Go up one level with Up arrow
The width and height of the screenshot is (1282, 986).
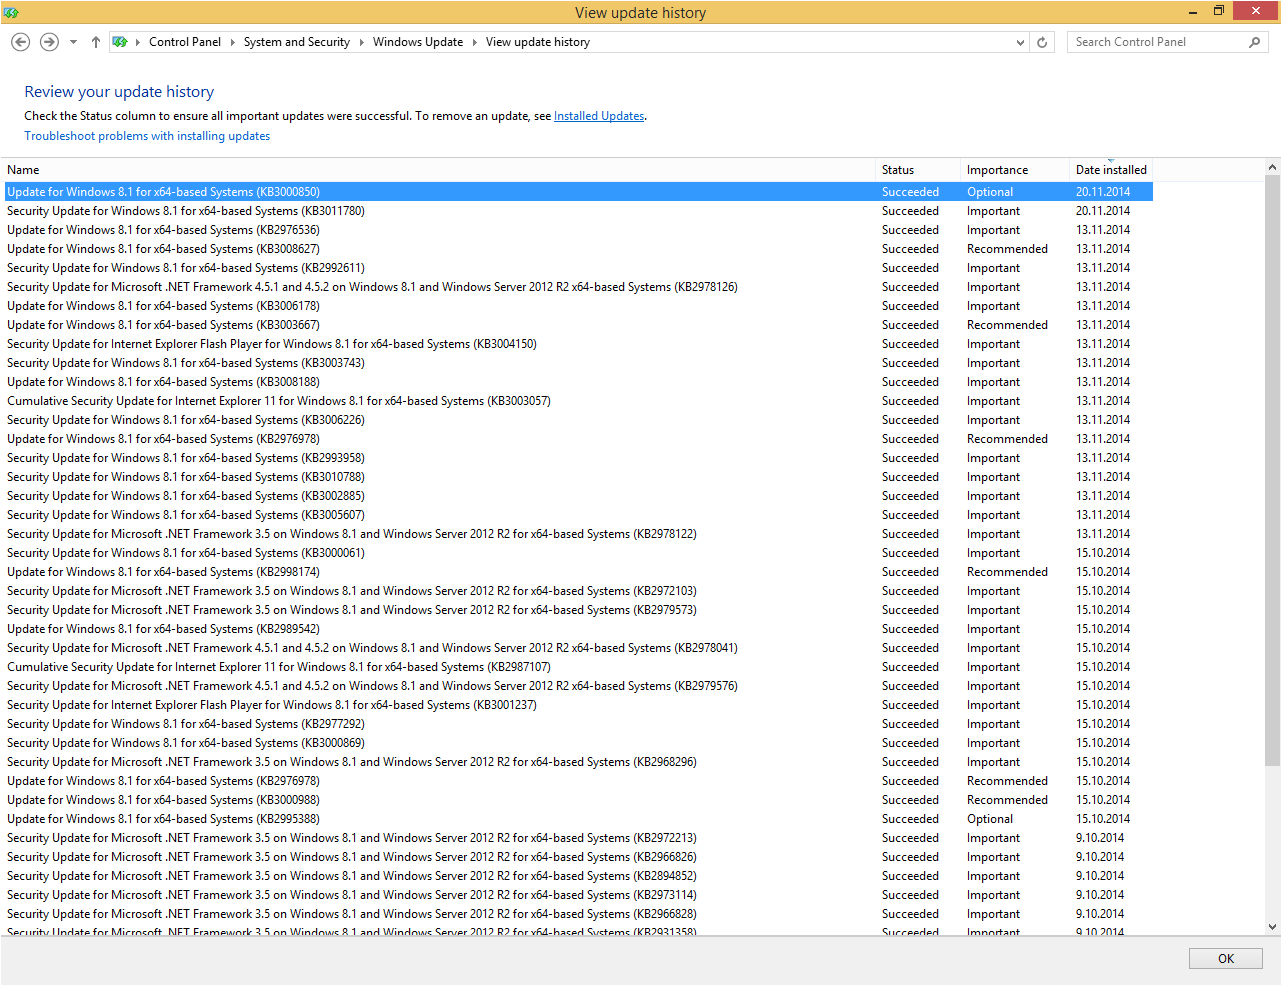click(x=96, y=42)
